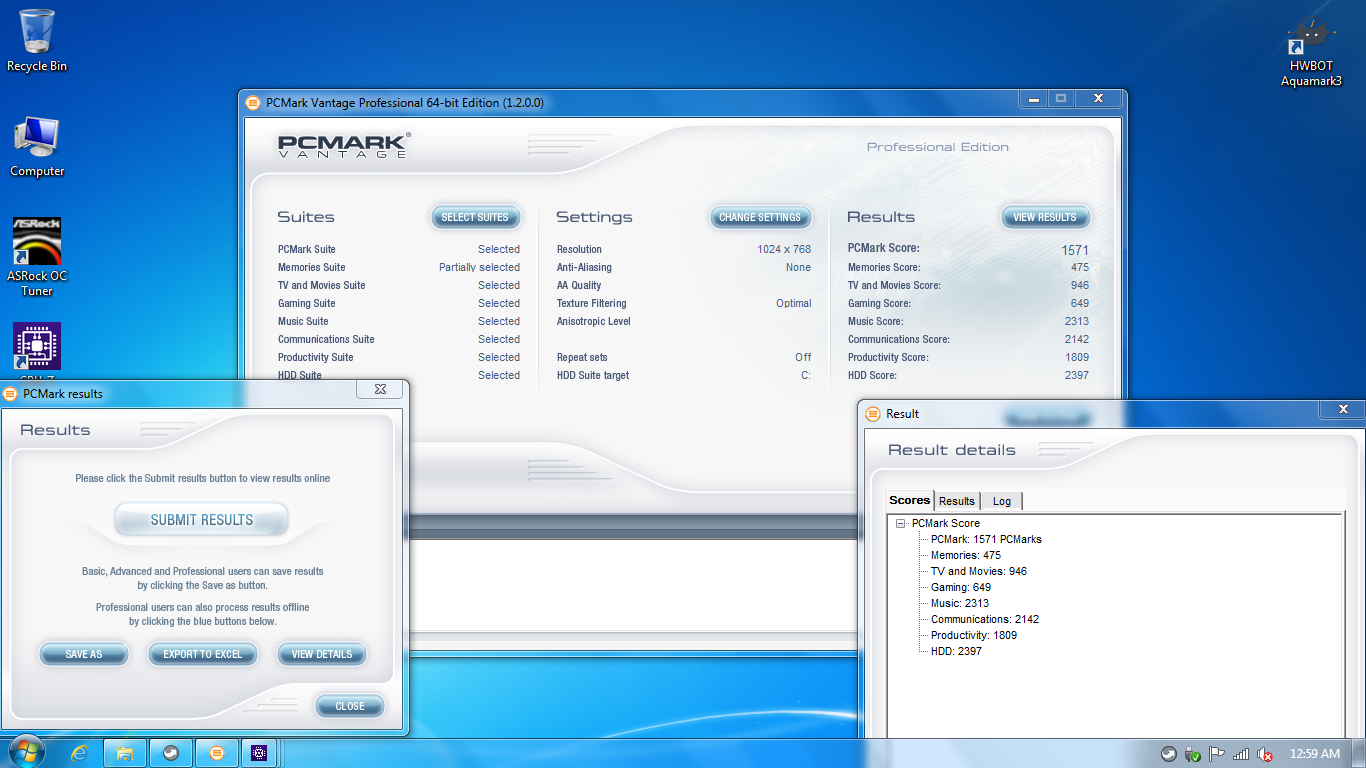The width and height of the screenshot is (1366, 768).
Task: Select the 'Productivity: 1809' tree row
Action: 974,635
